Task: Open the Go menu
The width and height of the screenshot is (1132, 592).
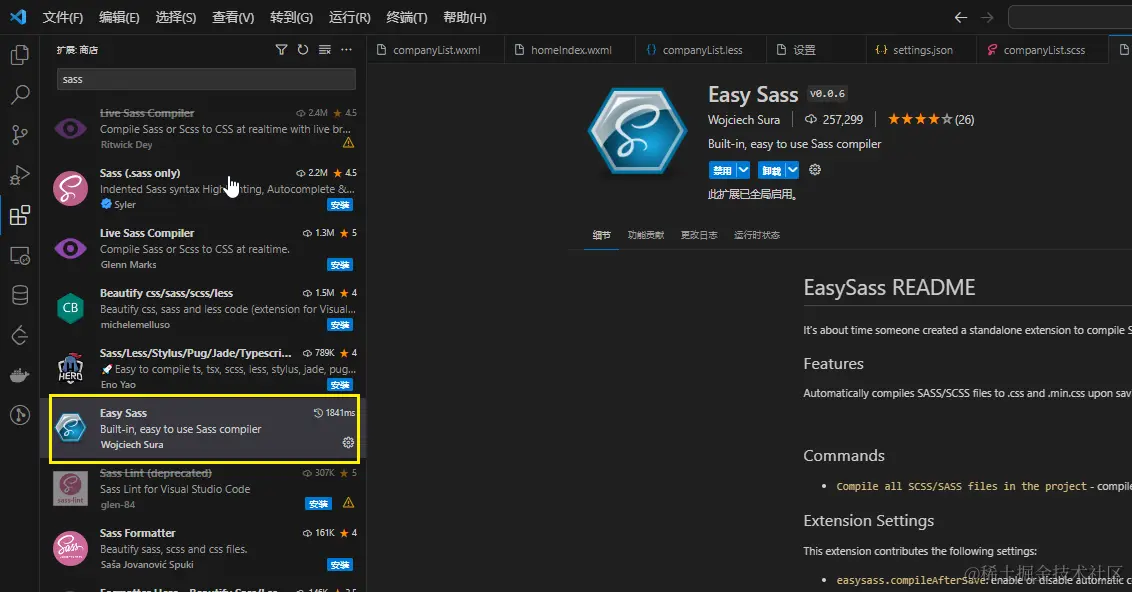Action: [291, 17]
